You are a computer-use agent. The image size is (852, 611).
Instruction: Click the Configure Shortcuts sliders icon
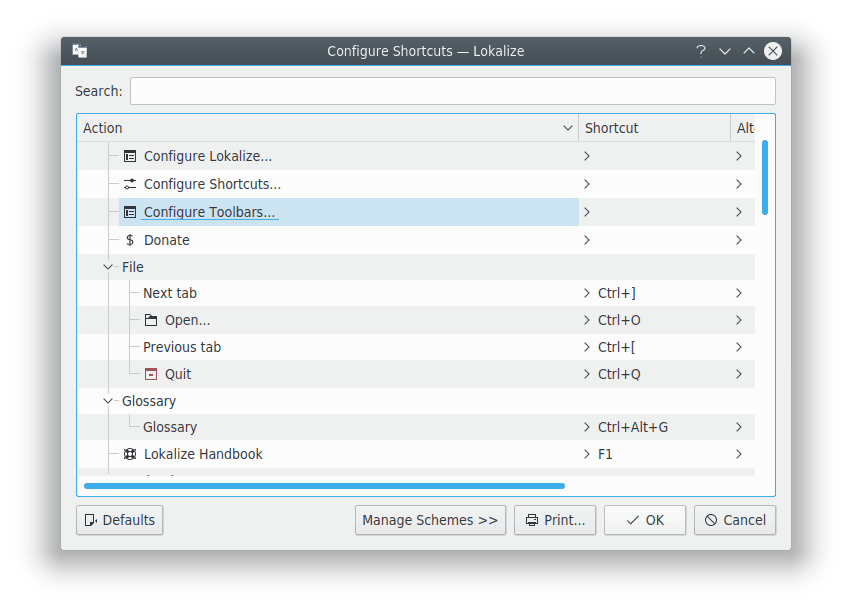[129, 184]
